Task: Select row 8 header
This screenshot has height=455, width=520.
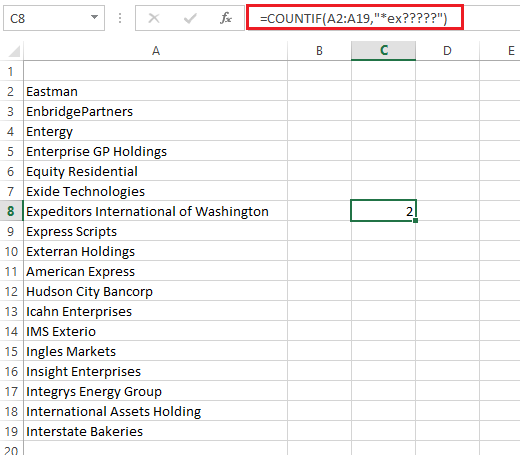Action: pos(11,211)
